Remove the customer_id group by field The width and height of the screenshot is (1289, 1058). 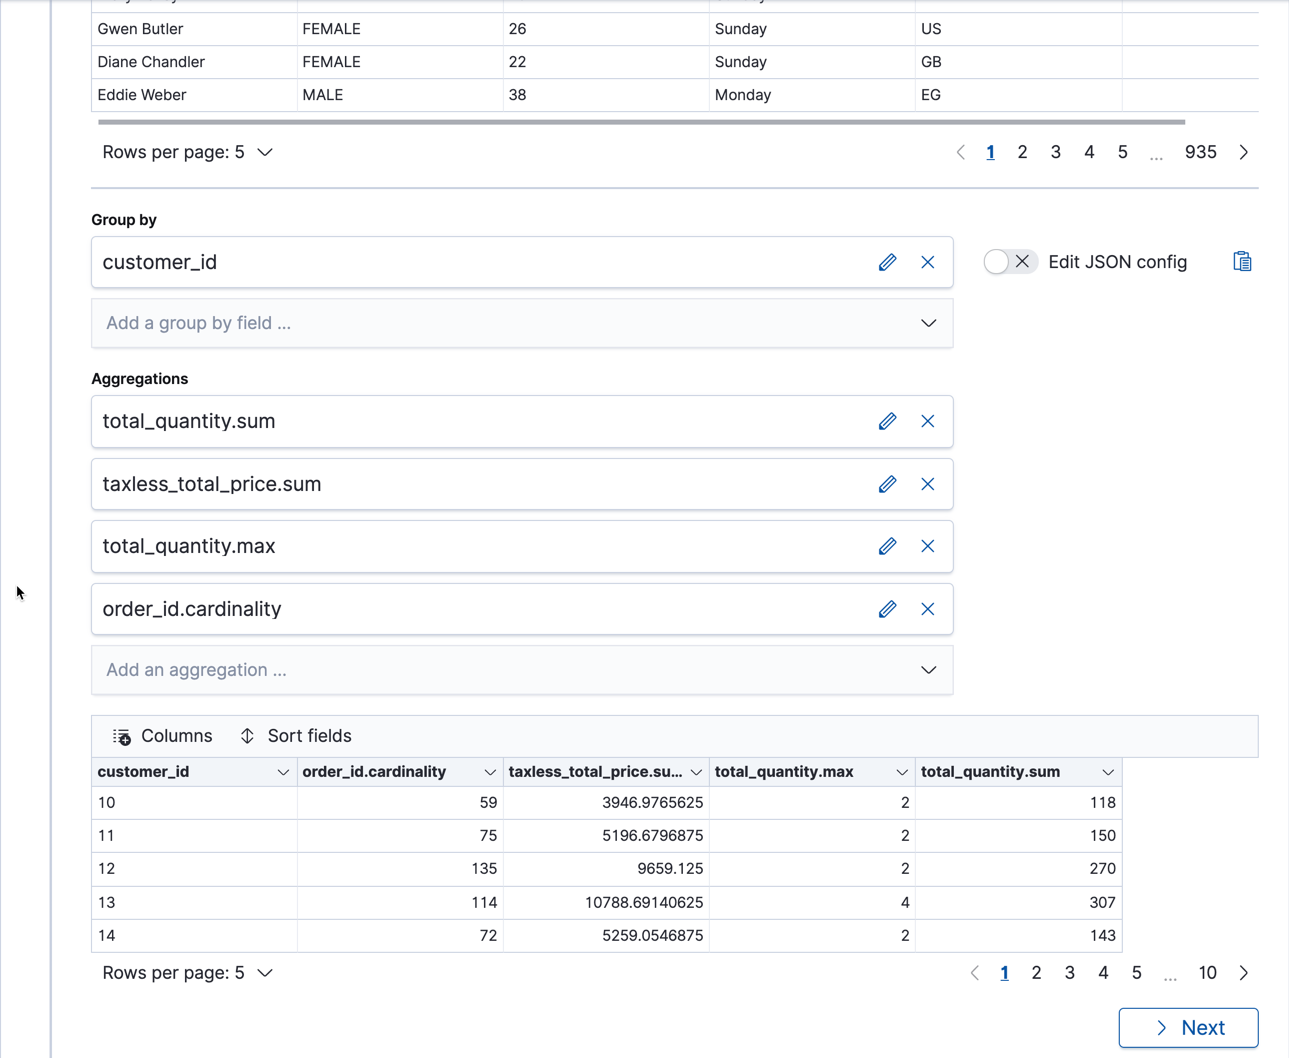(927, 262)
